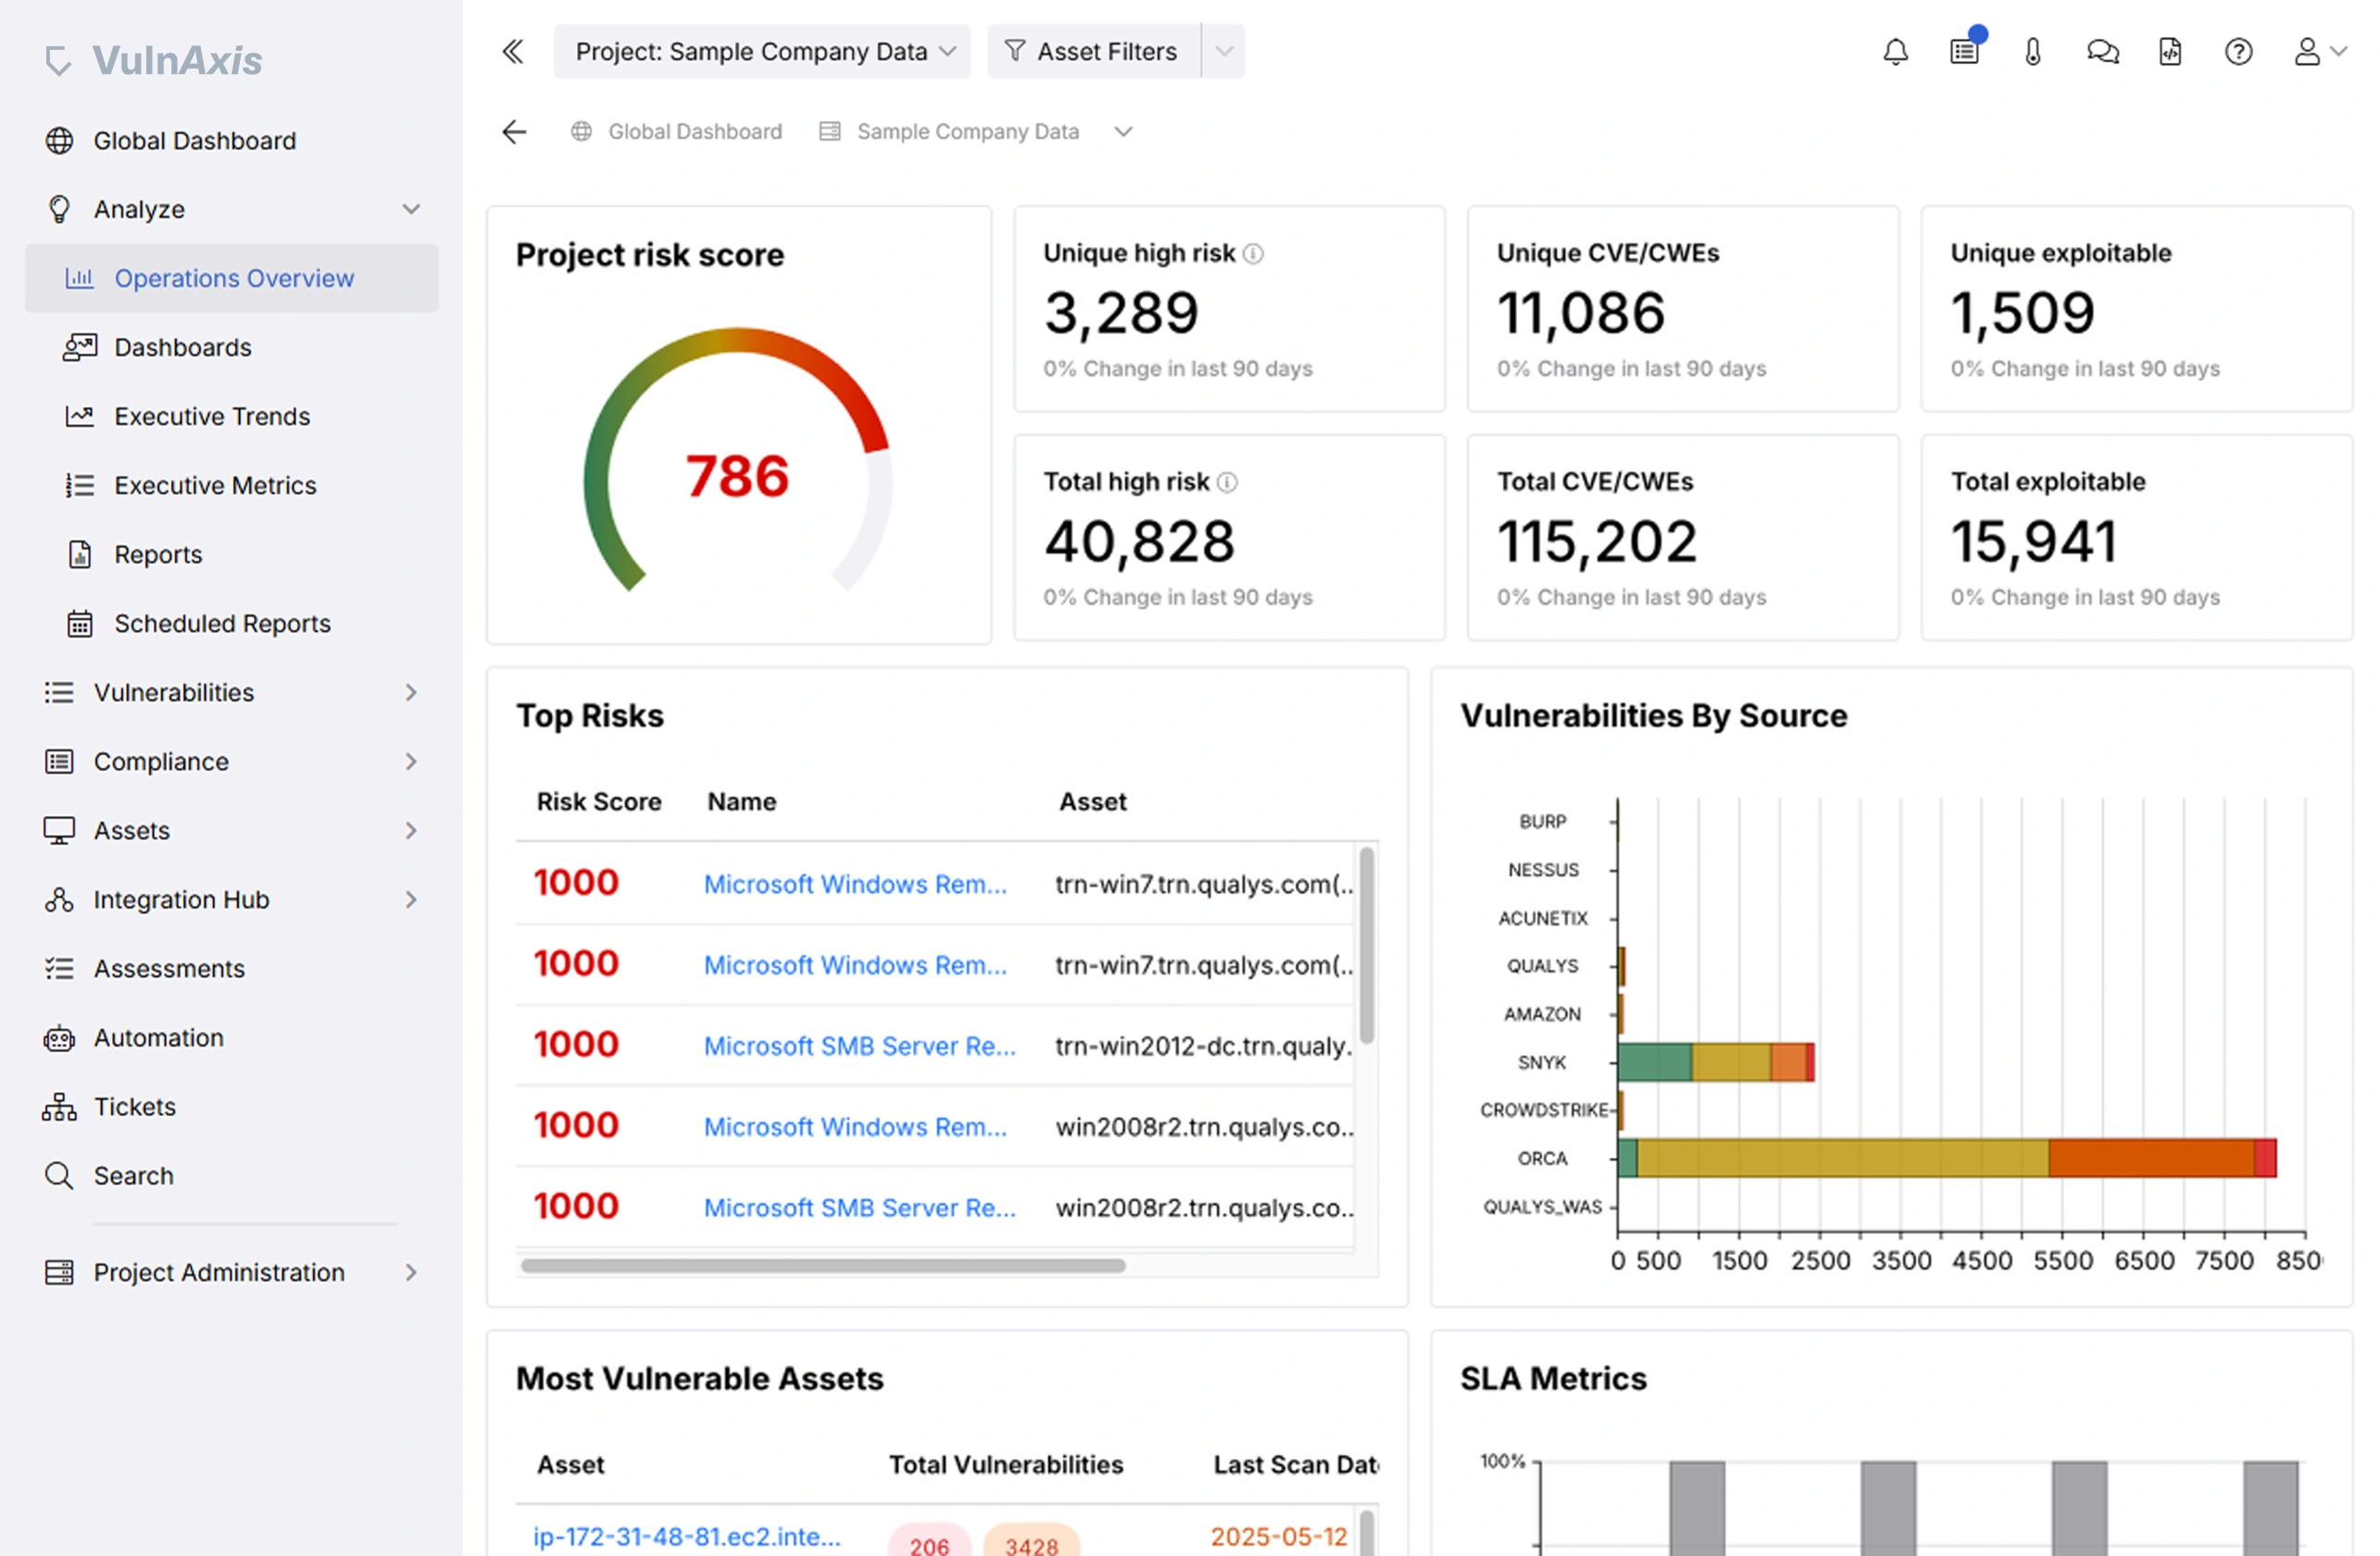Open the code file icon in top bar
Screen dimensions: 2380x1556
[2169, 52]
